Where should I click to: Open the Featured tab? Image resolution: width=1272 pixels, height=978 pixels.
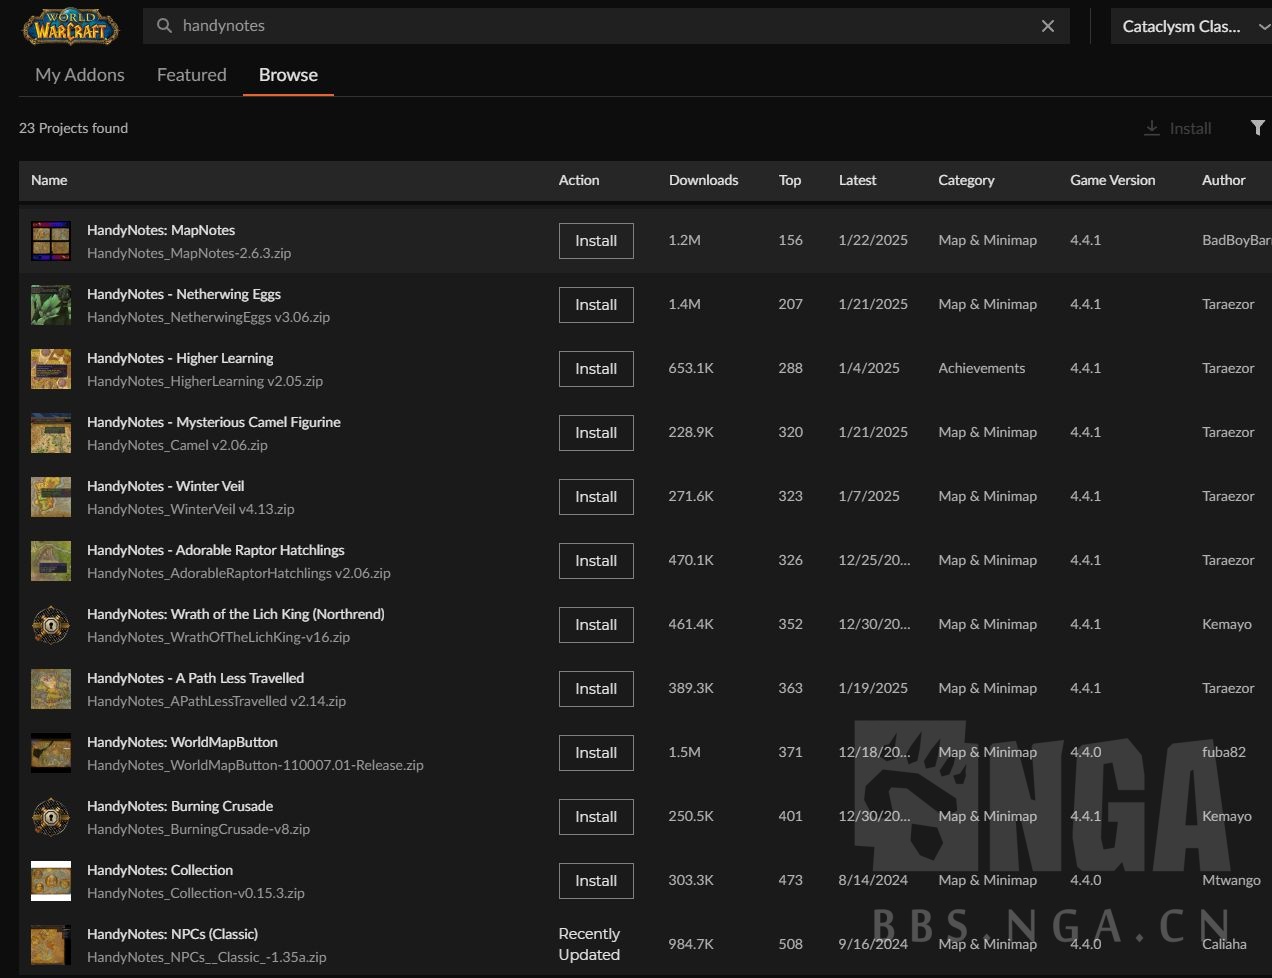pyautogui.click(x=191, y=75)
